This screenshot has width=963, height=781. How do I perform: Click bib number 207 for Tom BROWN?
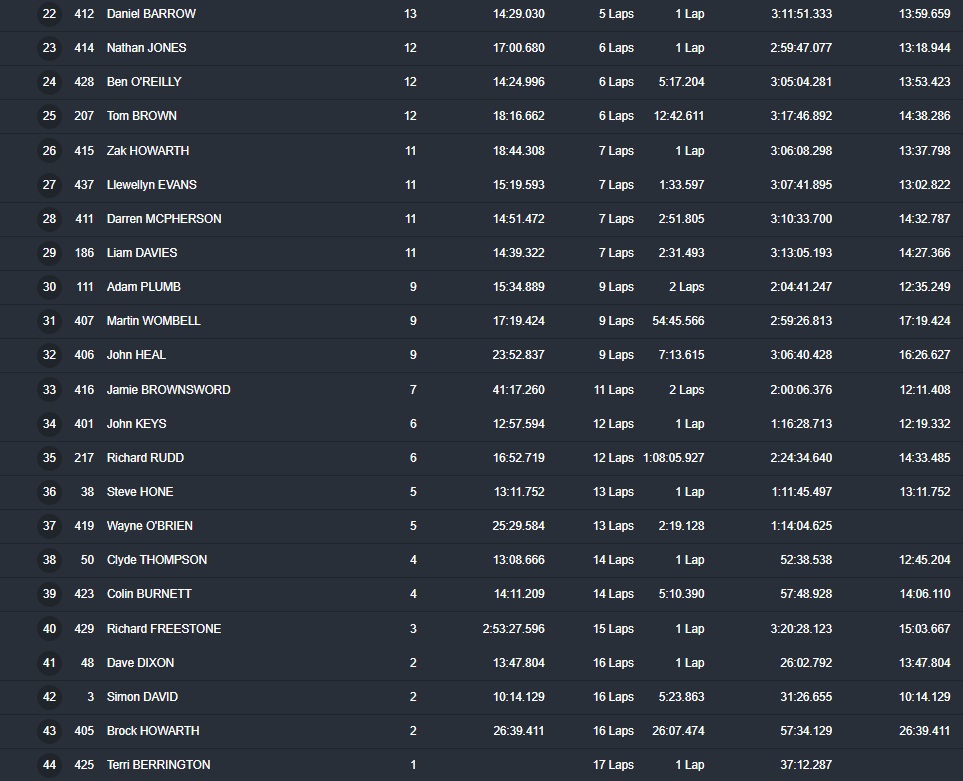84,116
